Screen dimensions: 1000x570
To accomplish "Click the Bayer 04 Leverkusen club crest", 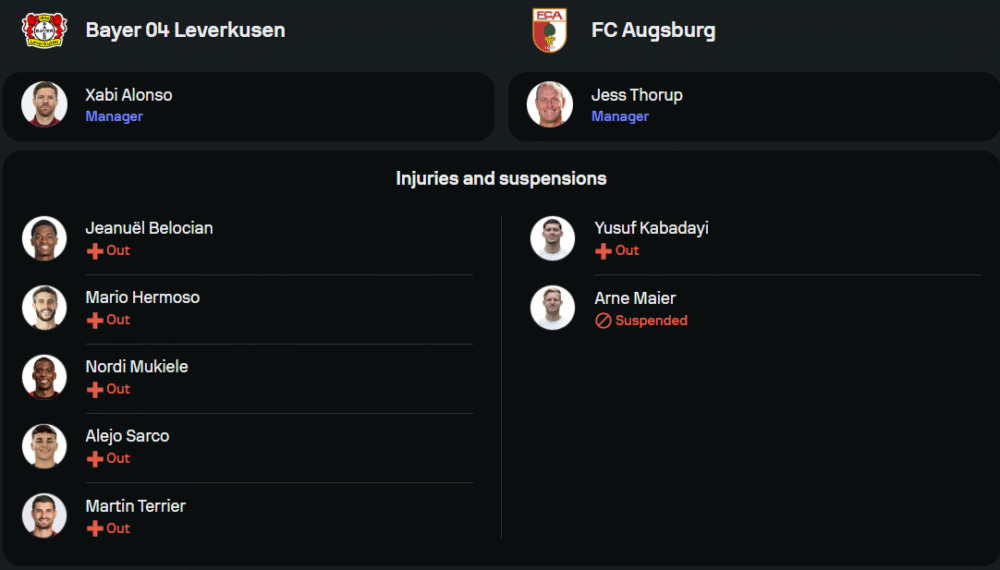I will click(x=44, y=30).
